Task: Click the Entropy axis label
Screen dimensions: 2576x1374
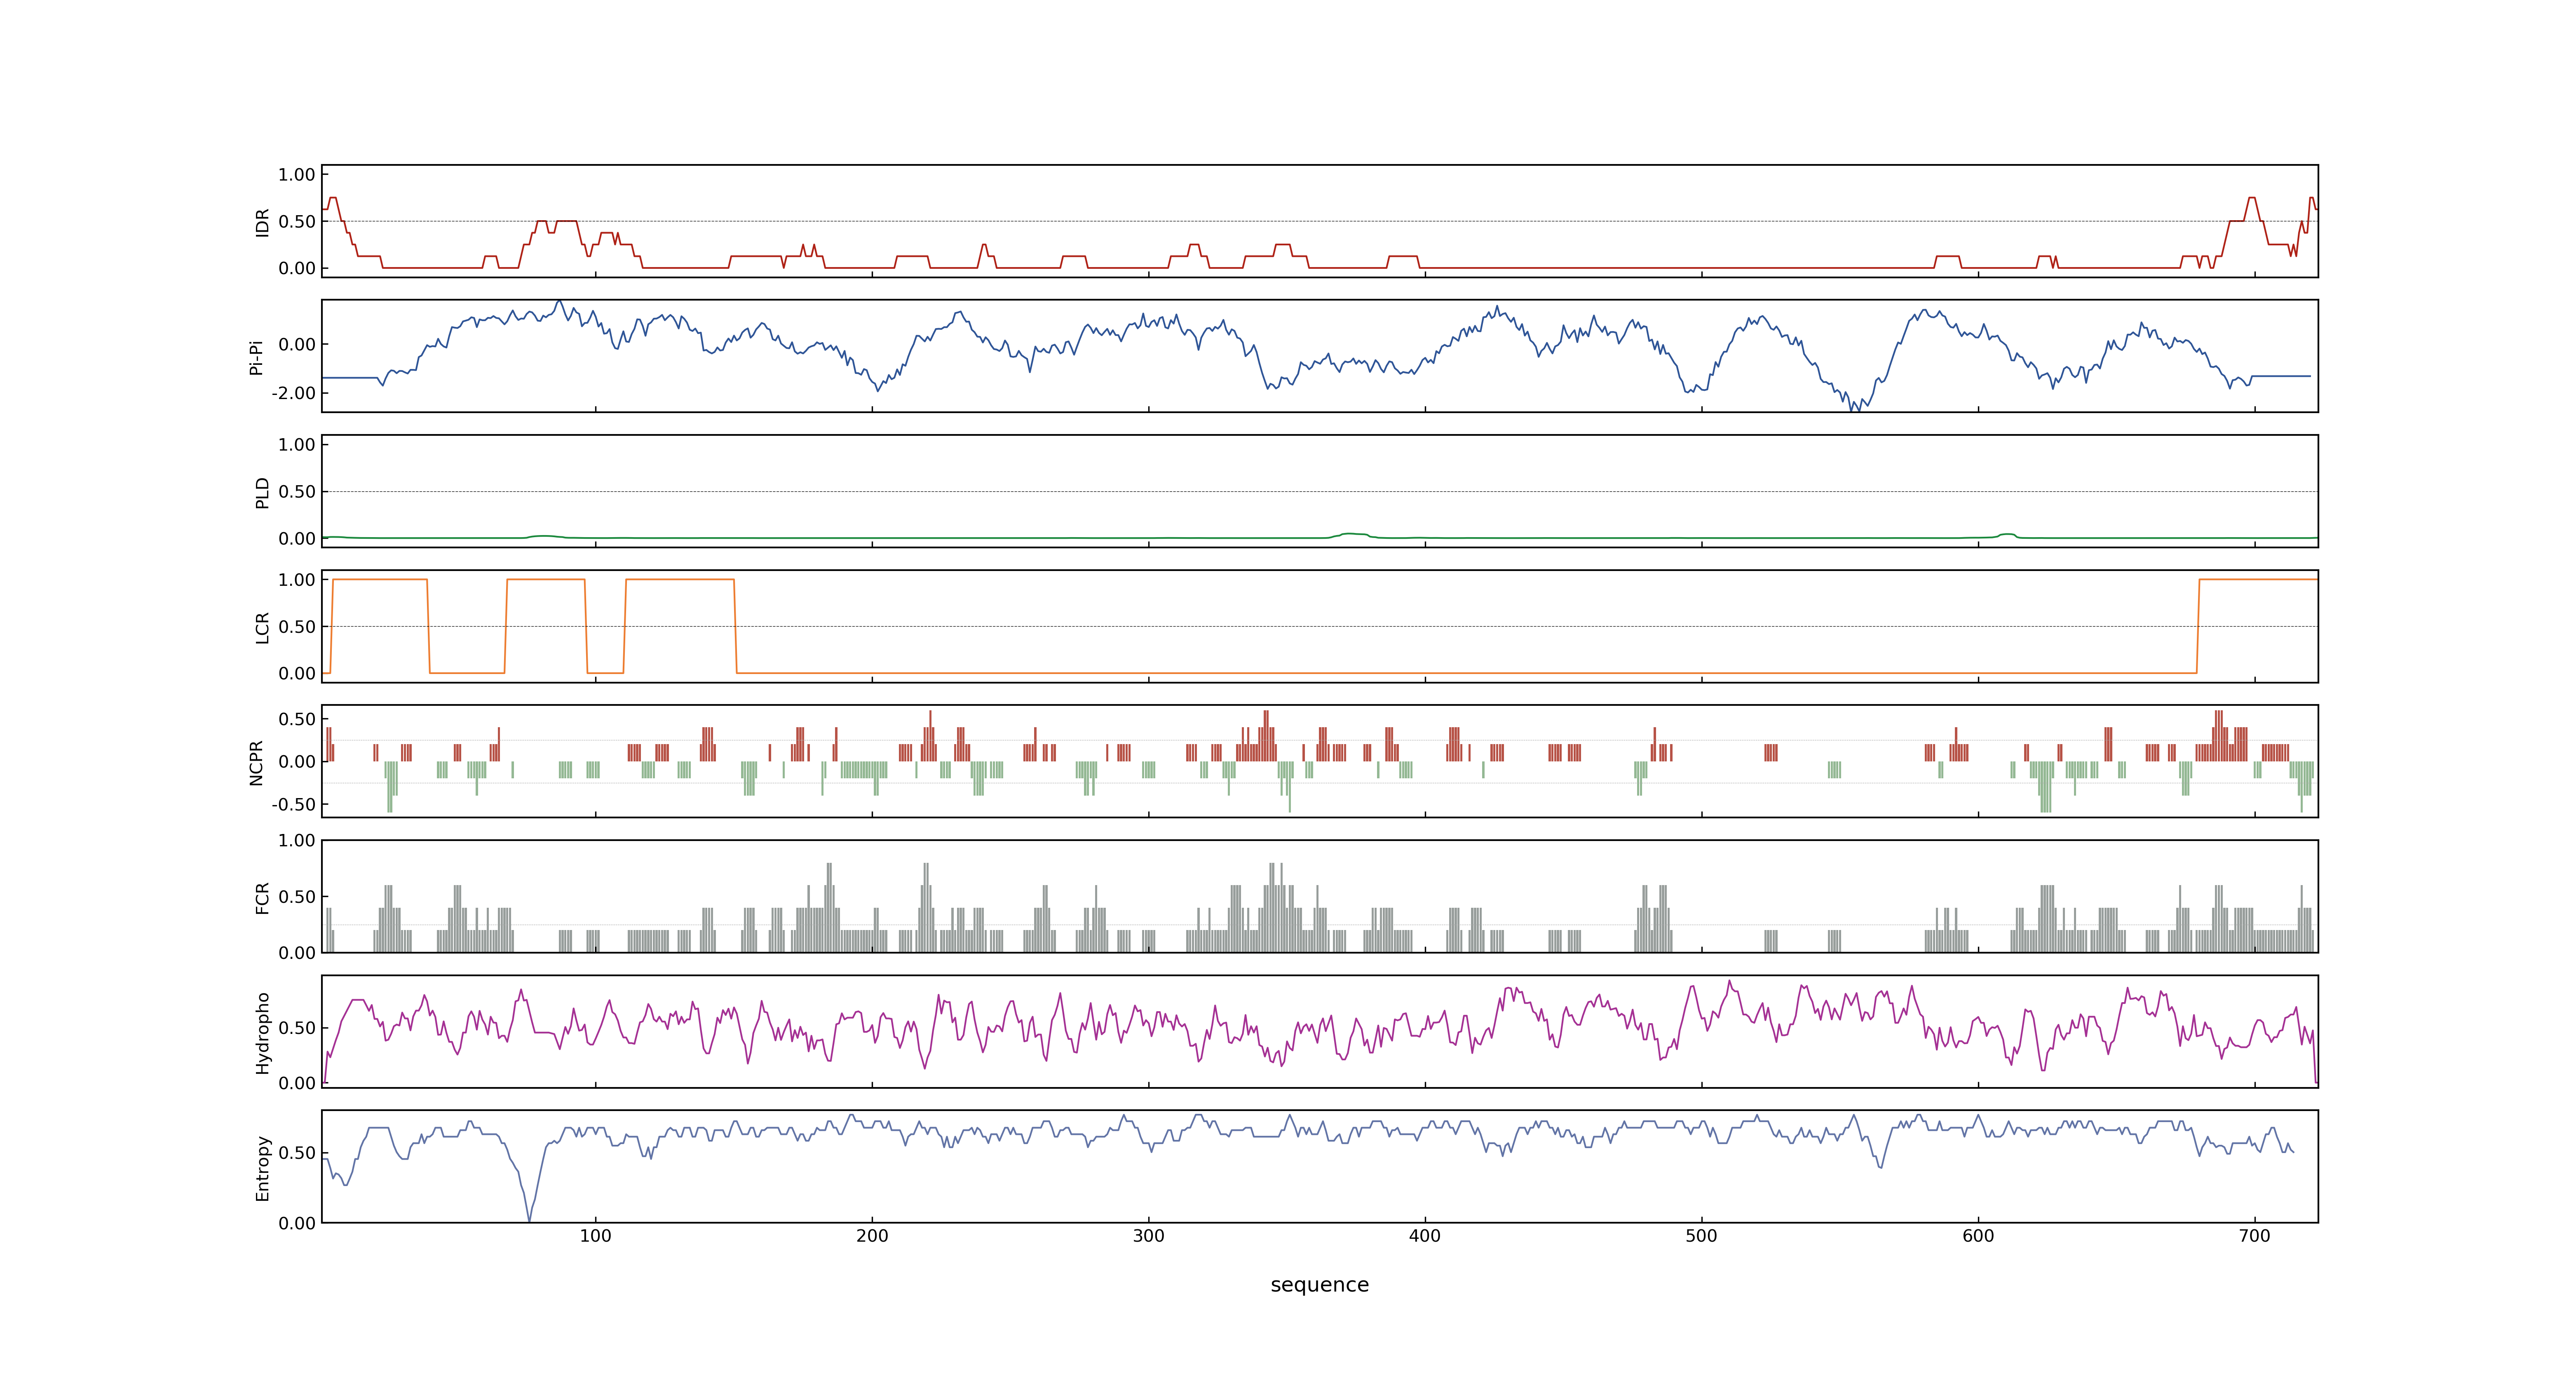Action: coord(262,1168)
